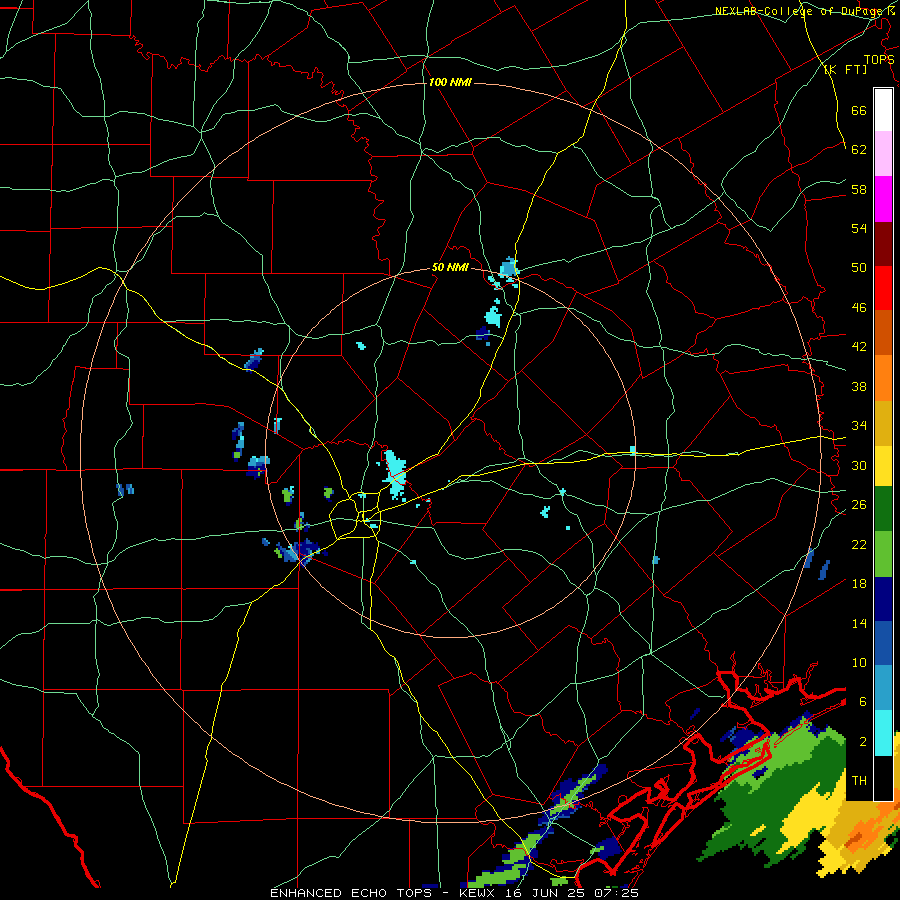
Task: Click the legend value "14"
Action: click(x=859, y=623)
